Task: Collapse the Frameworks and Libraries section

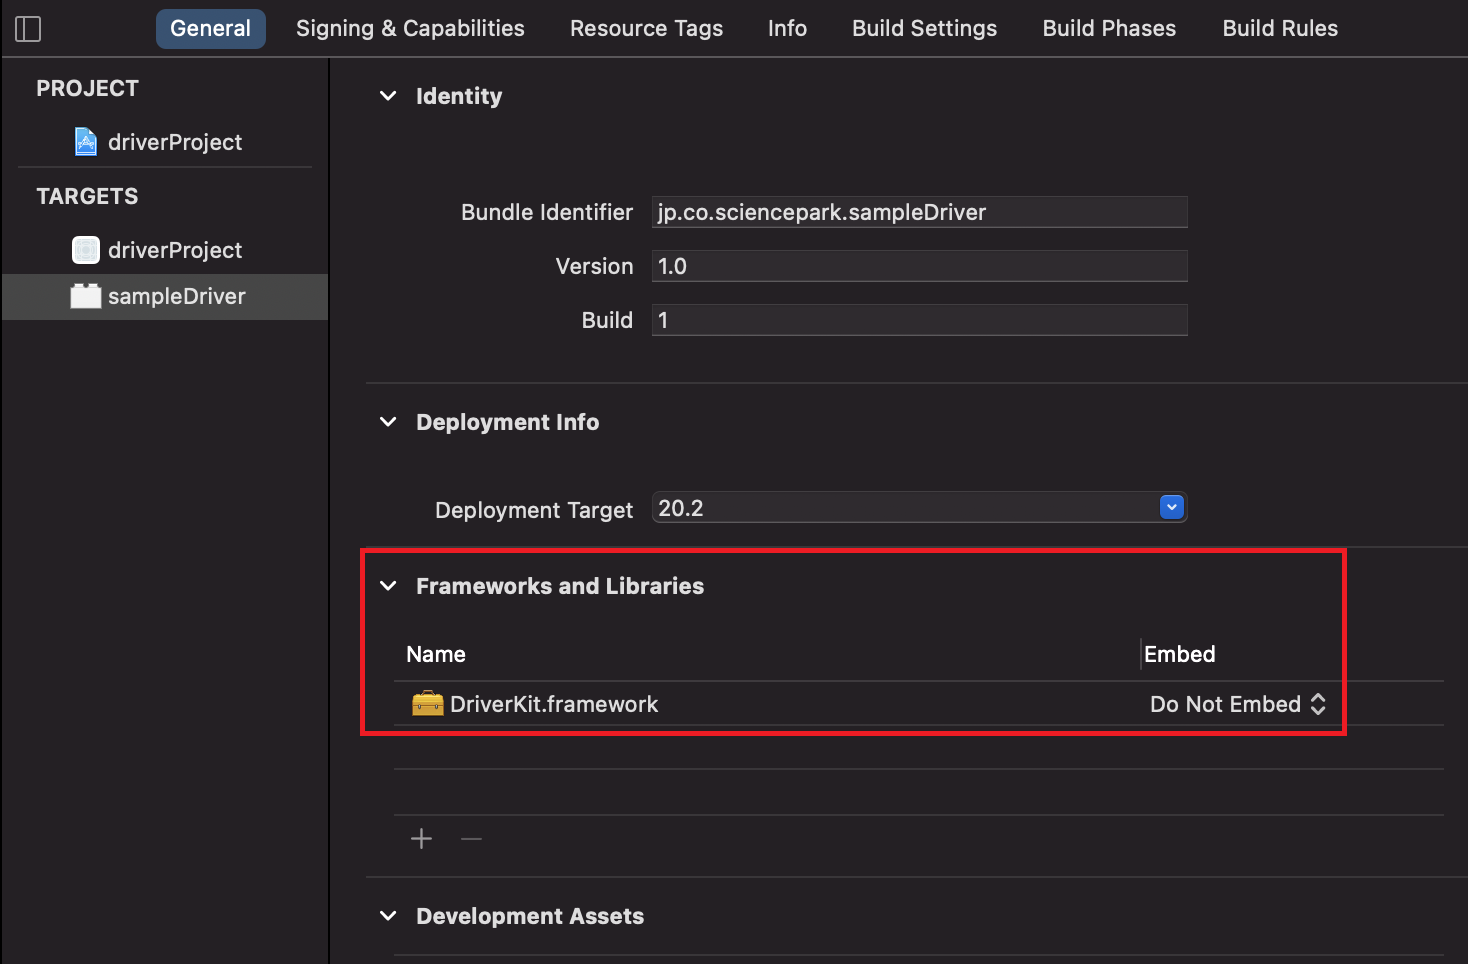Action: [388, 586]
